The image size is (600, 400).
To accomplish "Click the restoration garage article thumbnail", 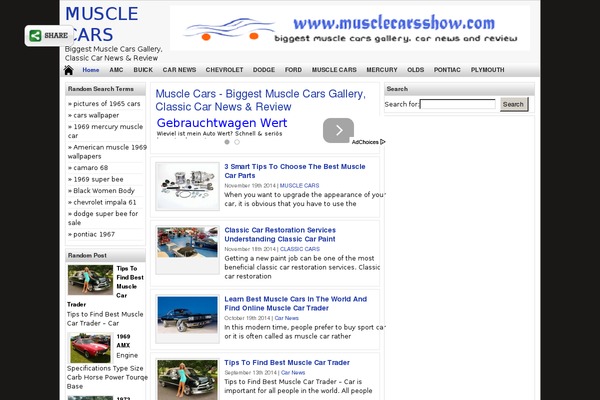I will coord(188,242).
